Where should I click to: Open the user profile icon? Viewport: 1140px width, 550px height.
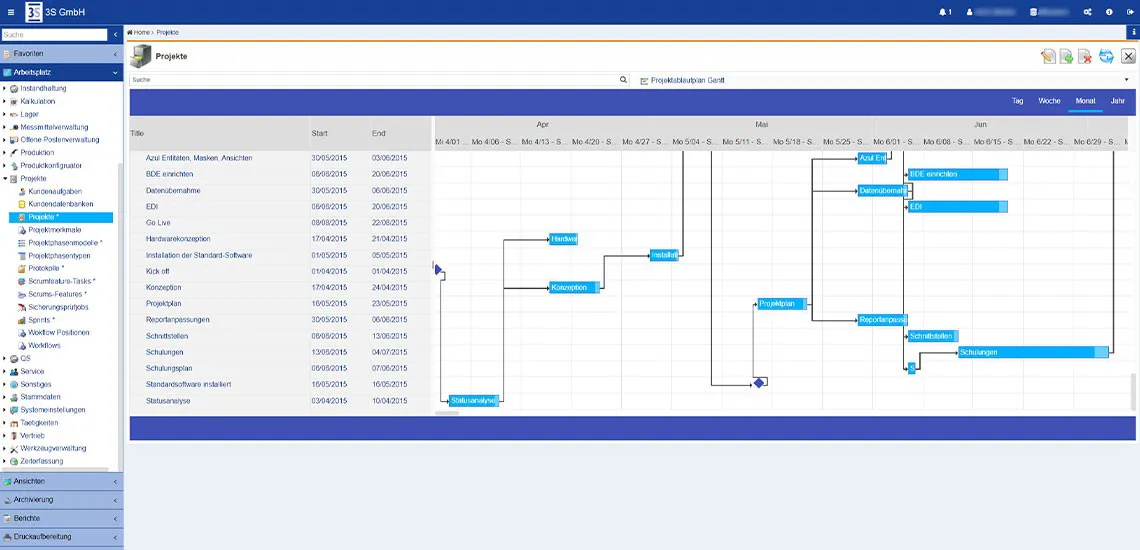tap(969, 12)
